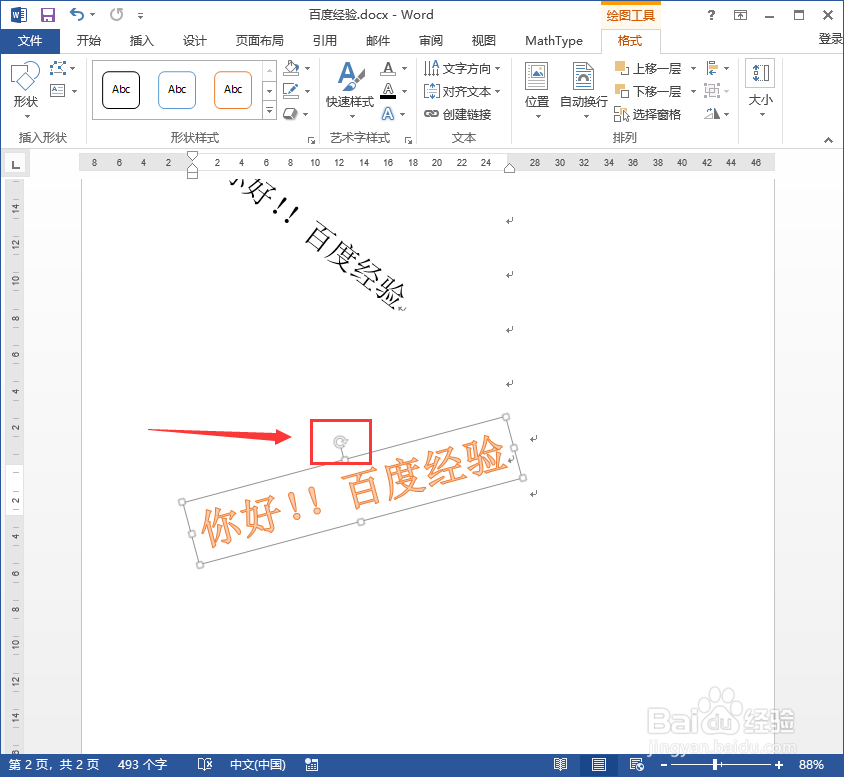Viewport: 844px width, 777px height.
Task: Open the 审阅 (Review) ribbon tab
Action: pyautogui.click(x=430, y=41)
